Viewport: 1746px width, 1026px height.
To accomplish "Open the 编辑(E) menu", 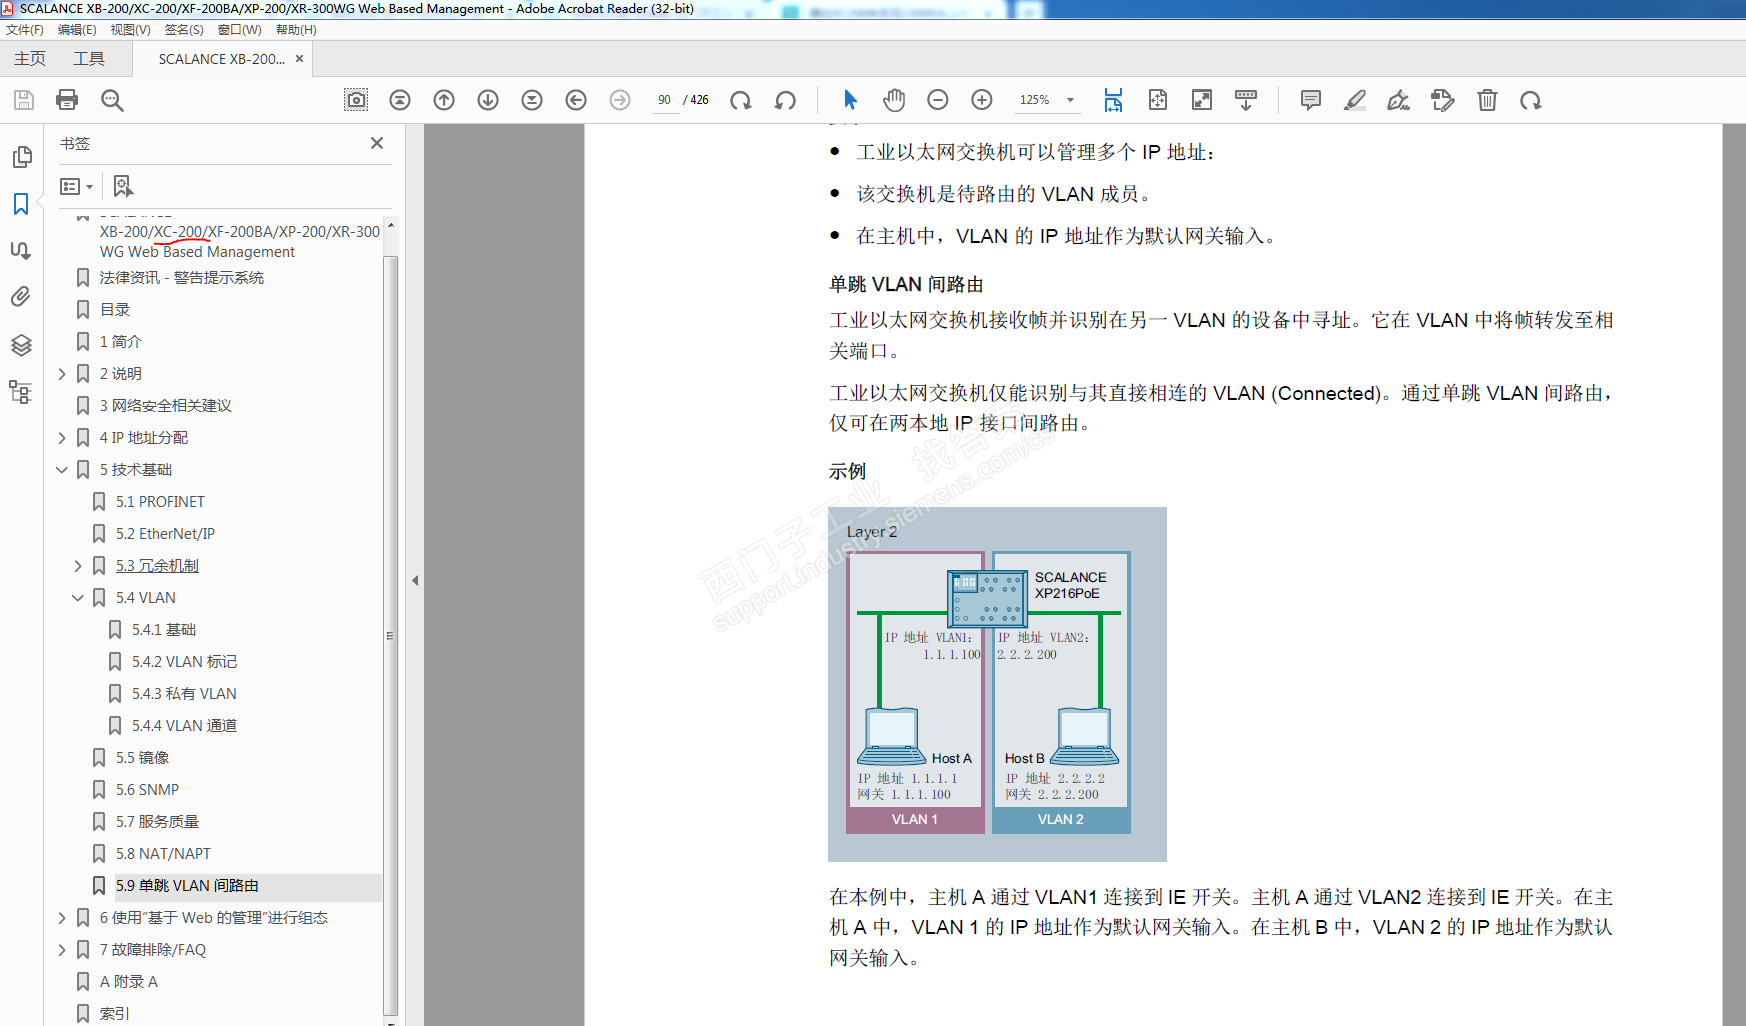I will coord(77,30).
